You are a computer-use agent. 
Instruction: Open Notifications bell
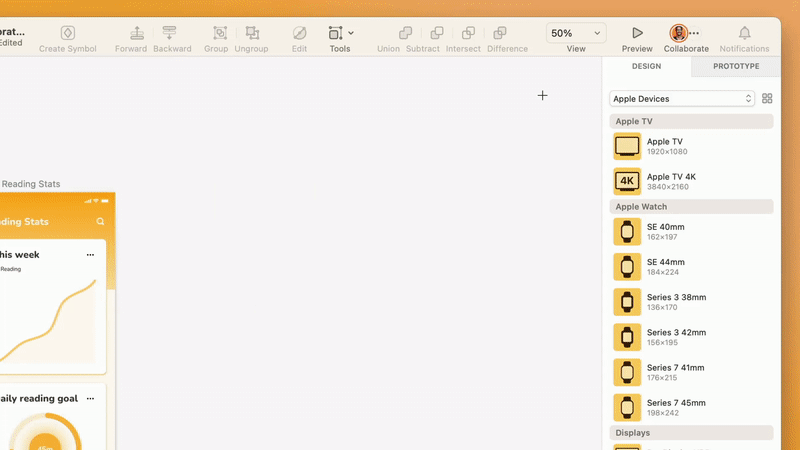(x=744, y=33)
